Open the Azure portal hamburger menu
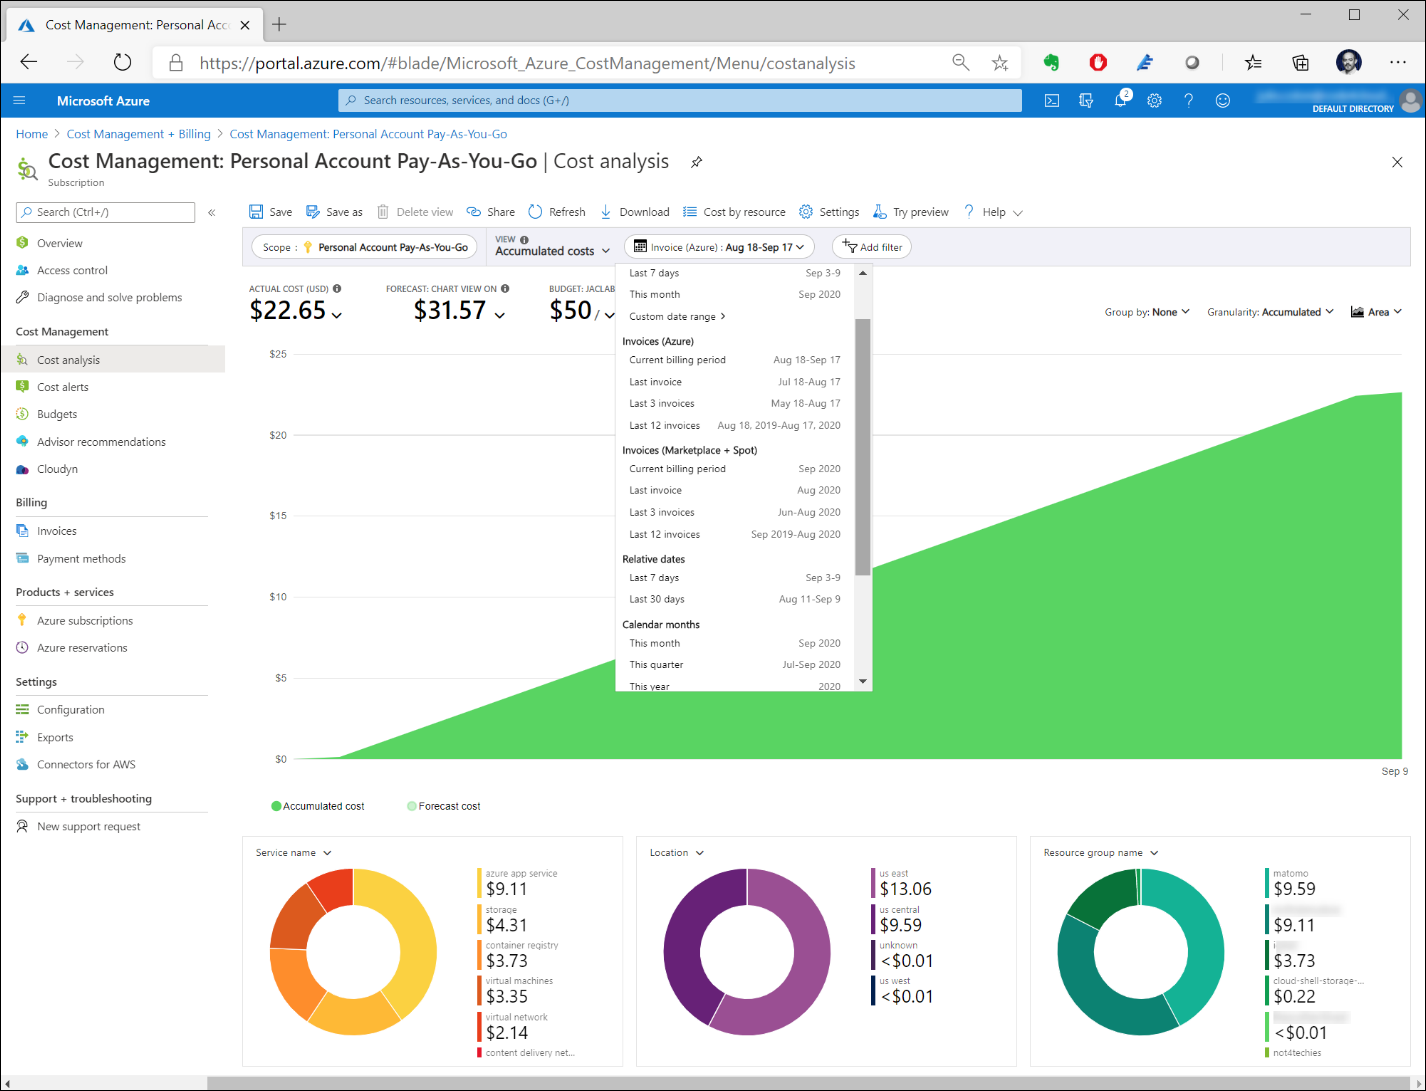 [x=19, y=100]
